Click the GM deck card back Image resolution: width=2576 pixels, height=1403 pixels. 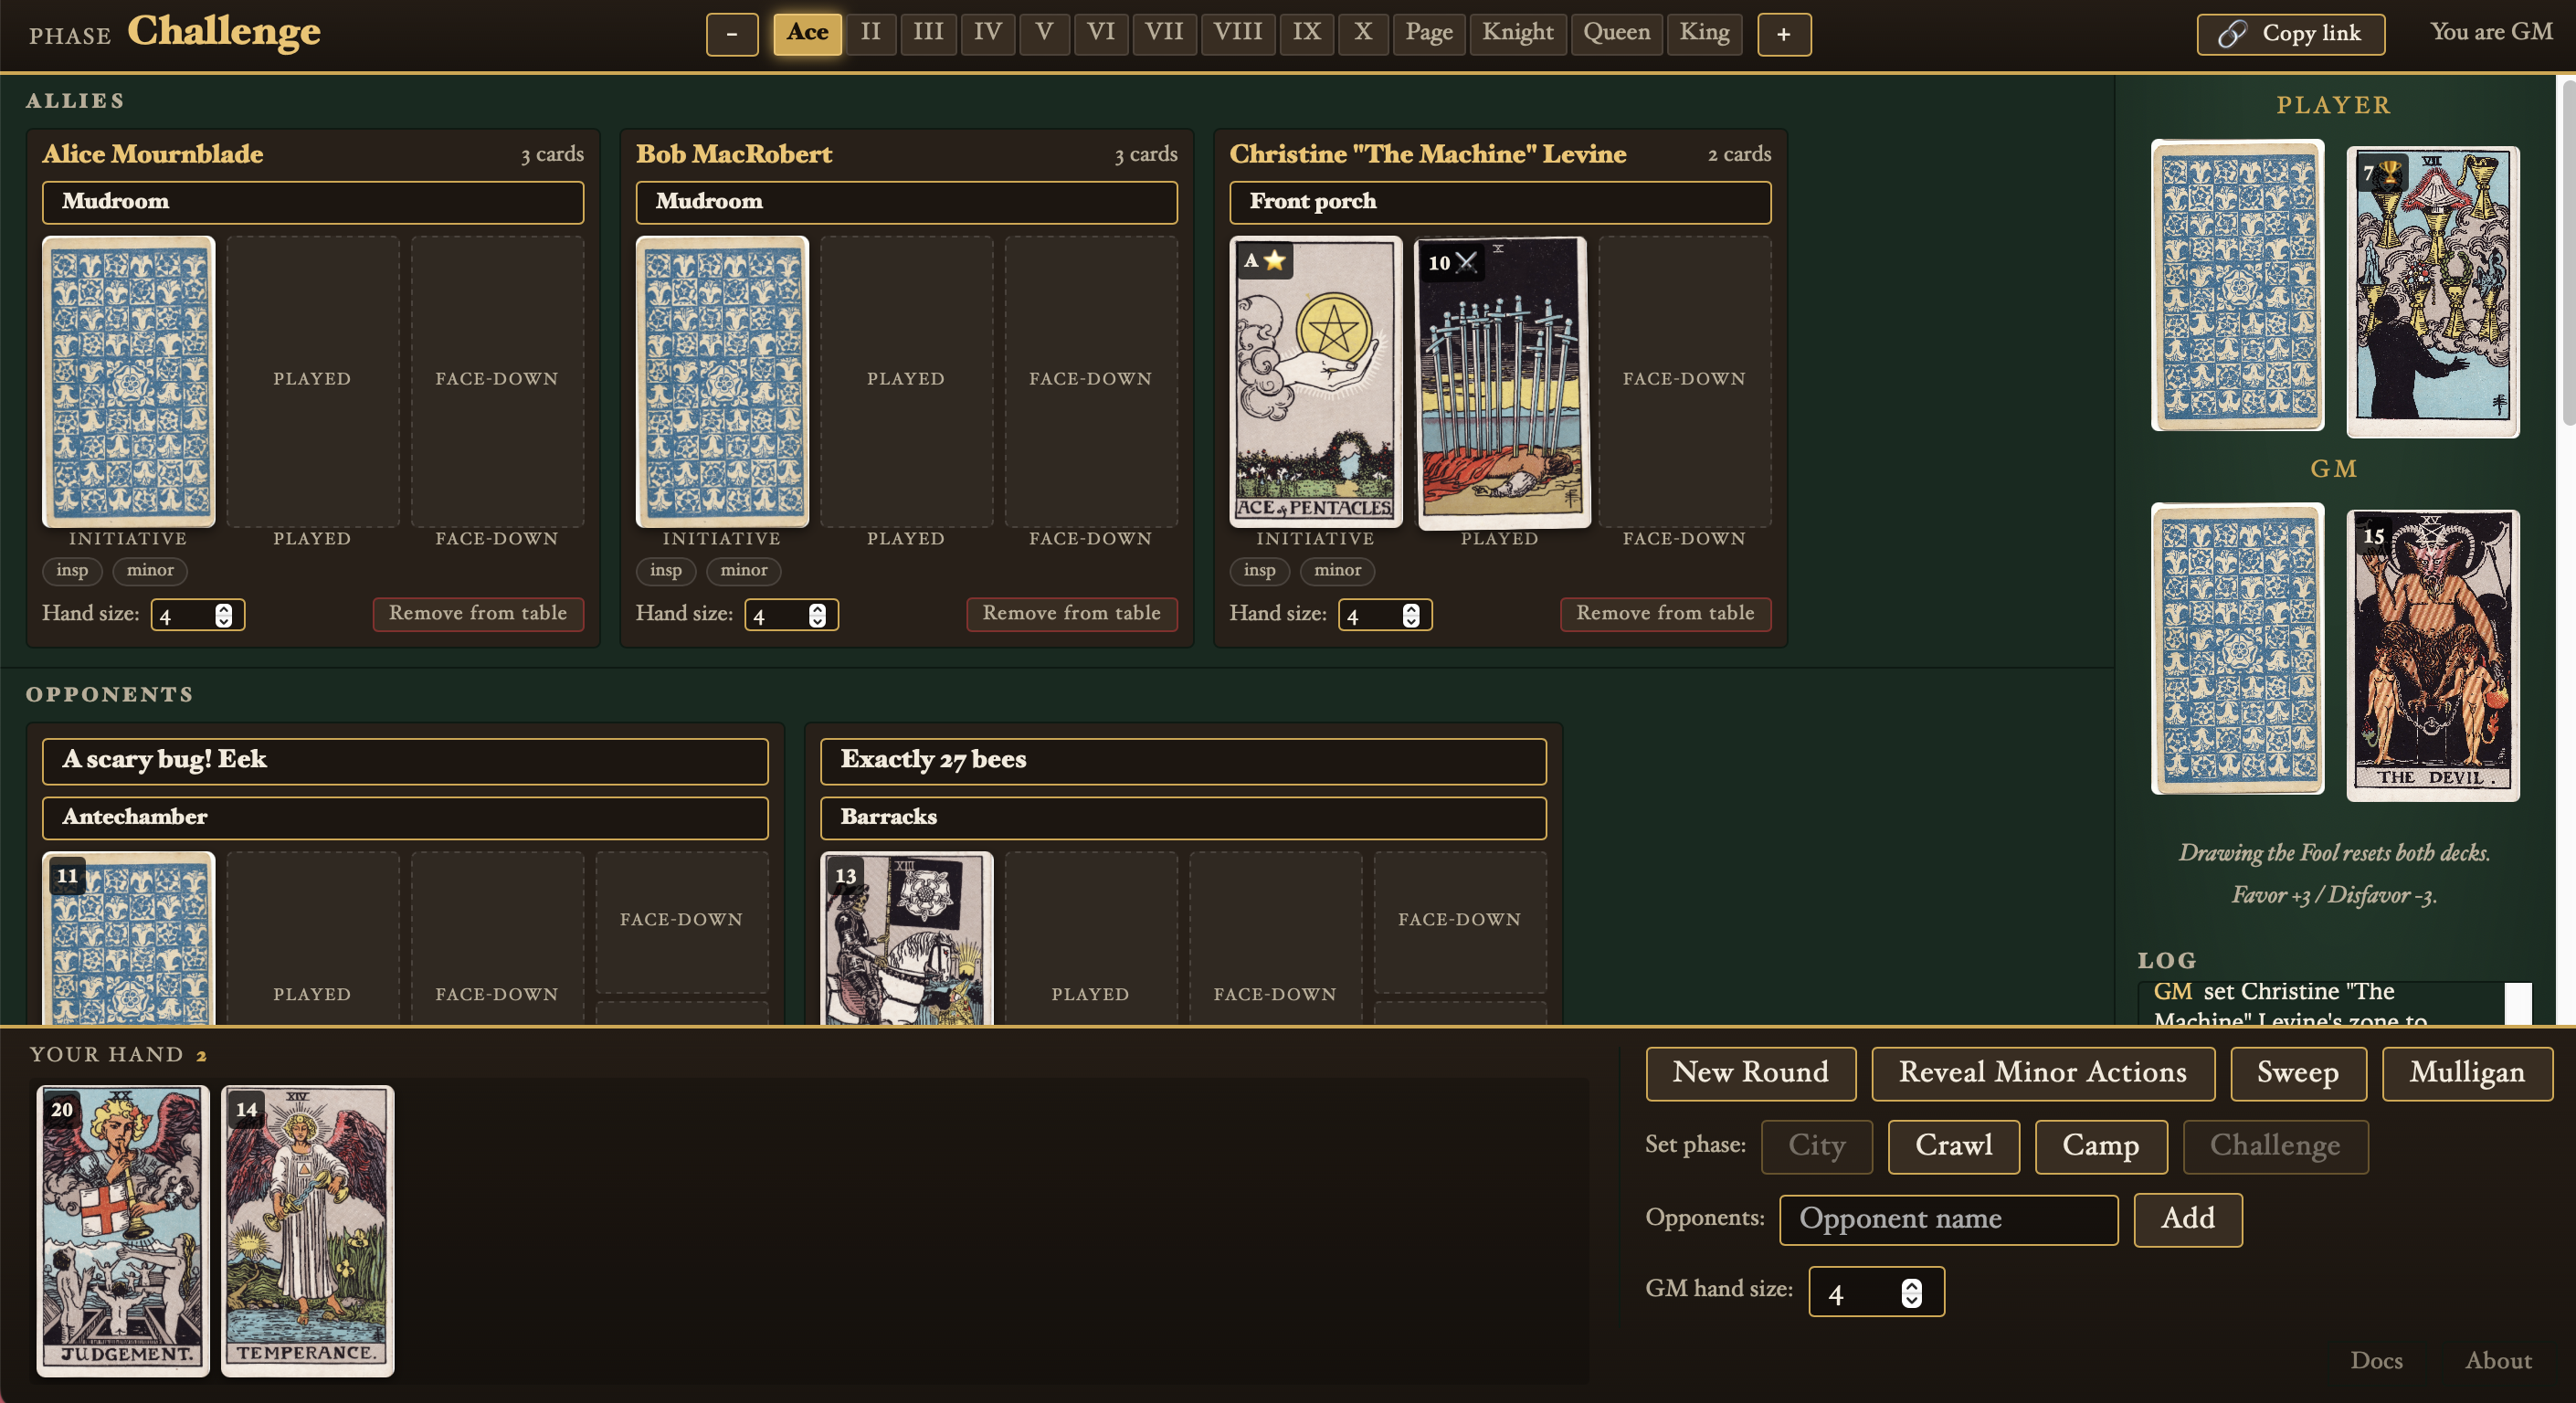(x=2237, y=648)
